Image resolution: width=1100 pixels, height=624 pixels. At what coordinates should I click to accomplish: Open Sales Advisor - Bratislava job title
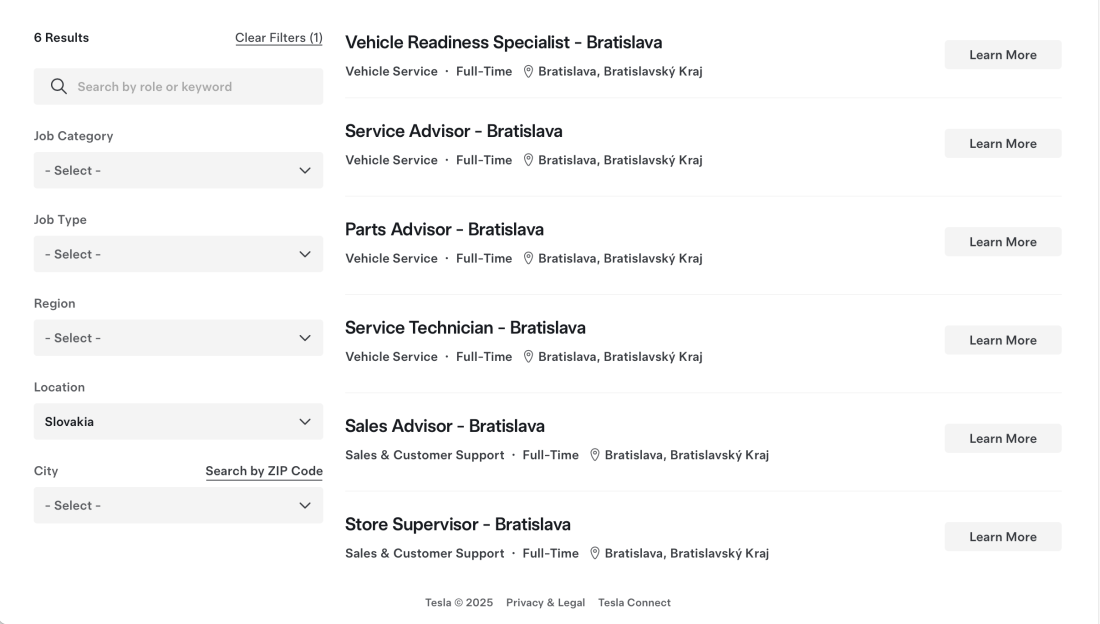(x=445, y=426)
